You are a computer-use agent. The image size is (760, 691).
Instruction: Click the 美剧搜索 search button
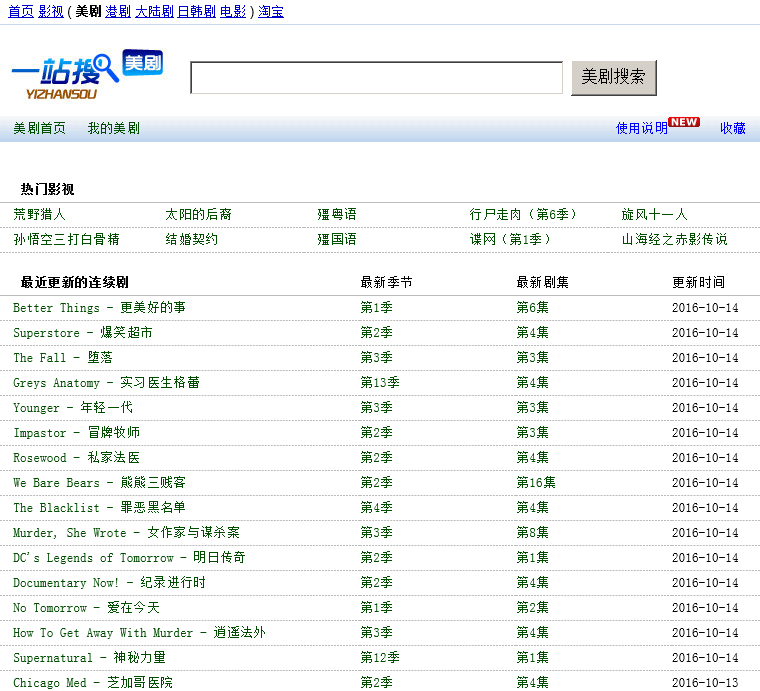[614, 78]
